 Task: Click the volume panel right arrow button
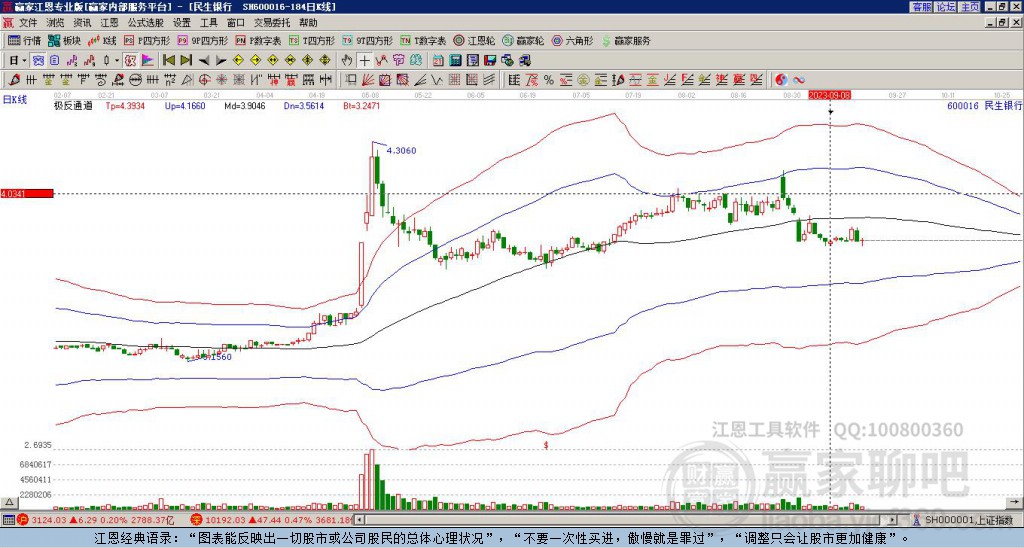[1015, 502]
